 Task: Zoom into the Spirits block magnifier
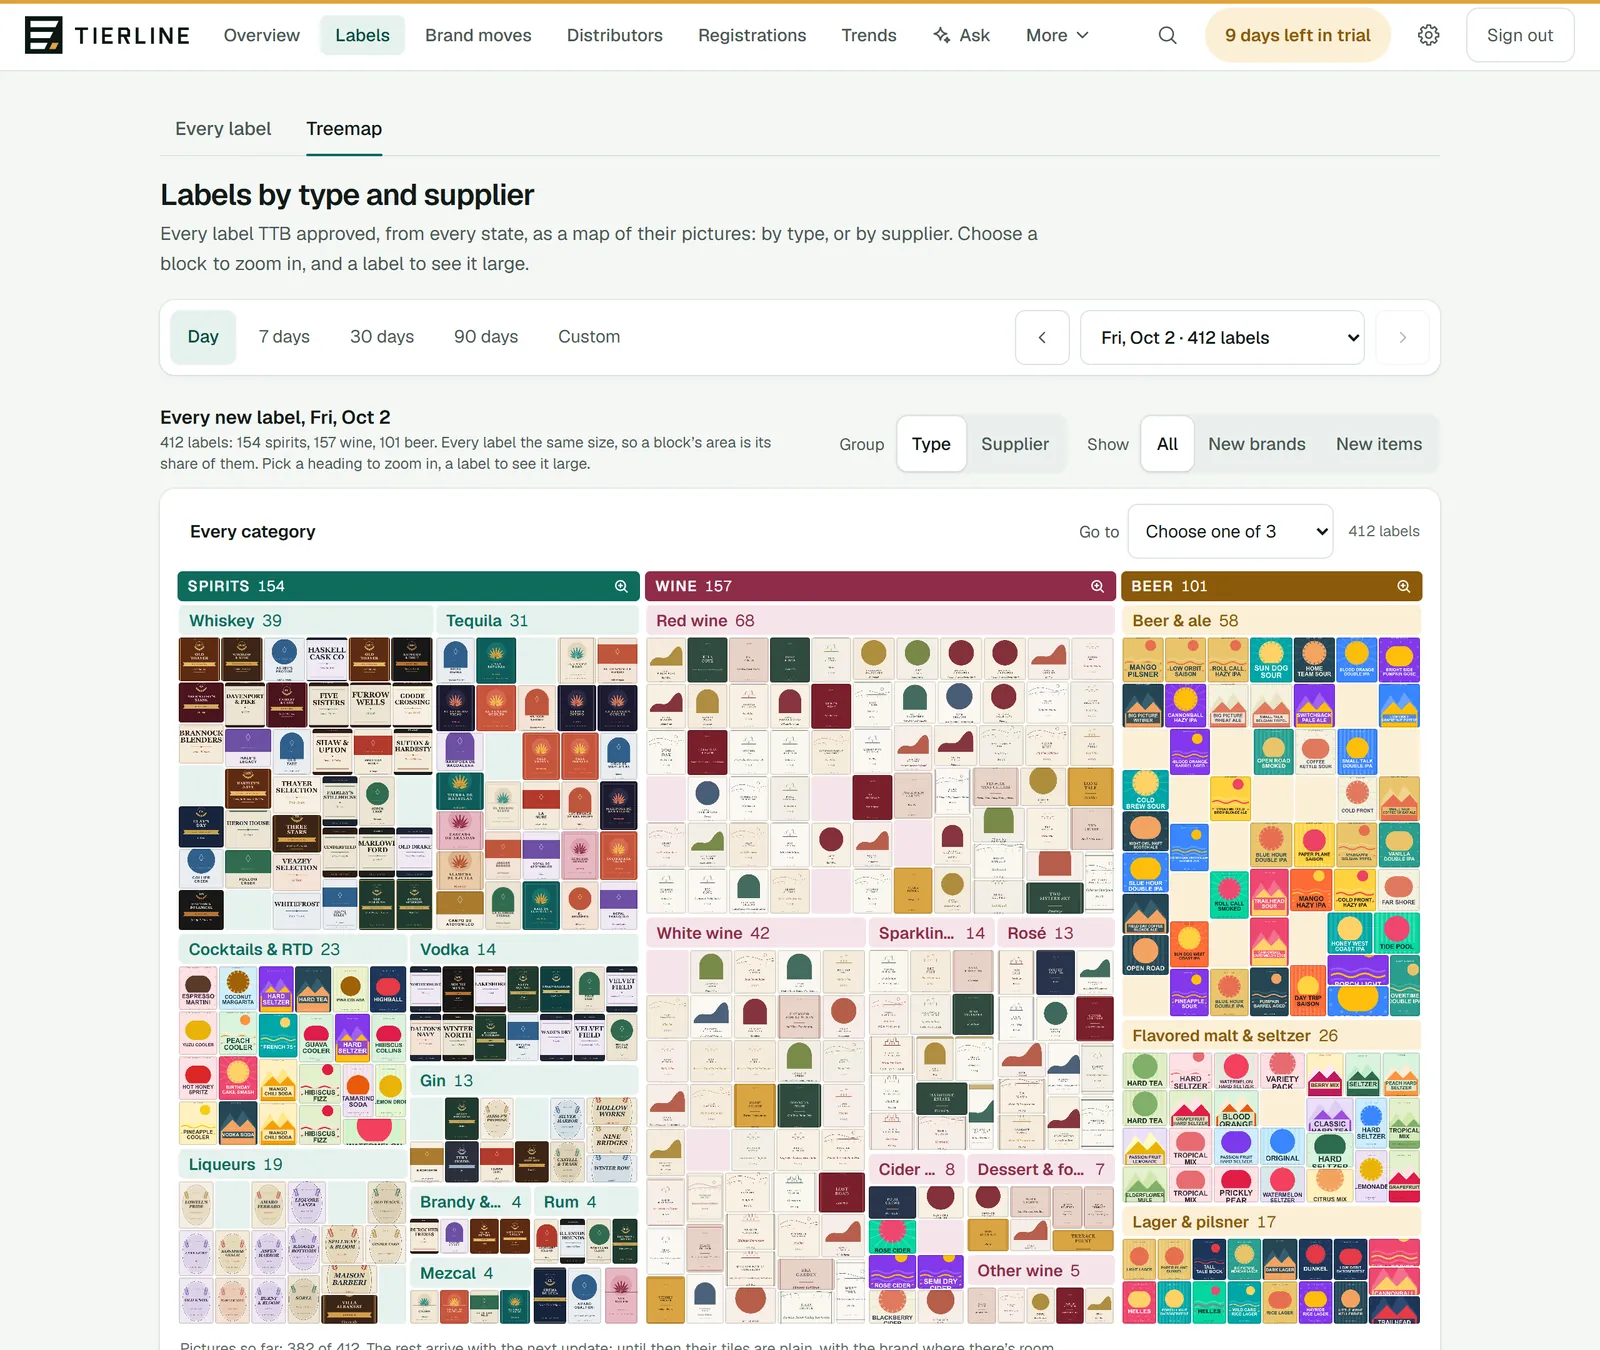(621, 586)
